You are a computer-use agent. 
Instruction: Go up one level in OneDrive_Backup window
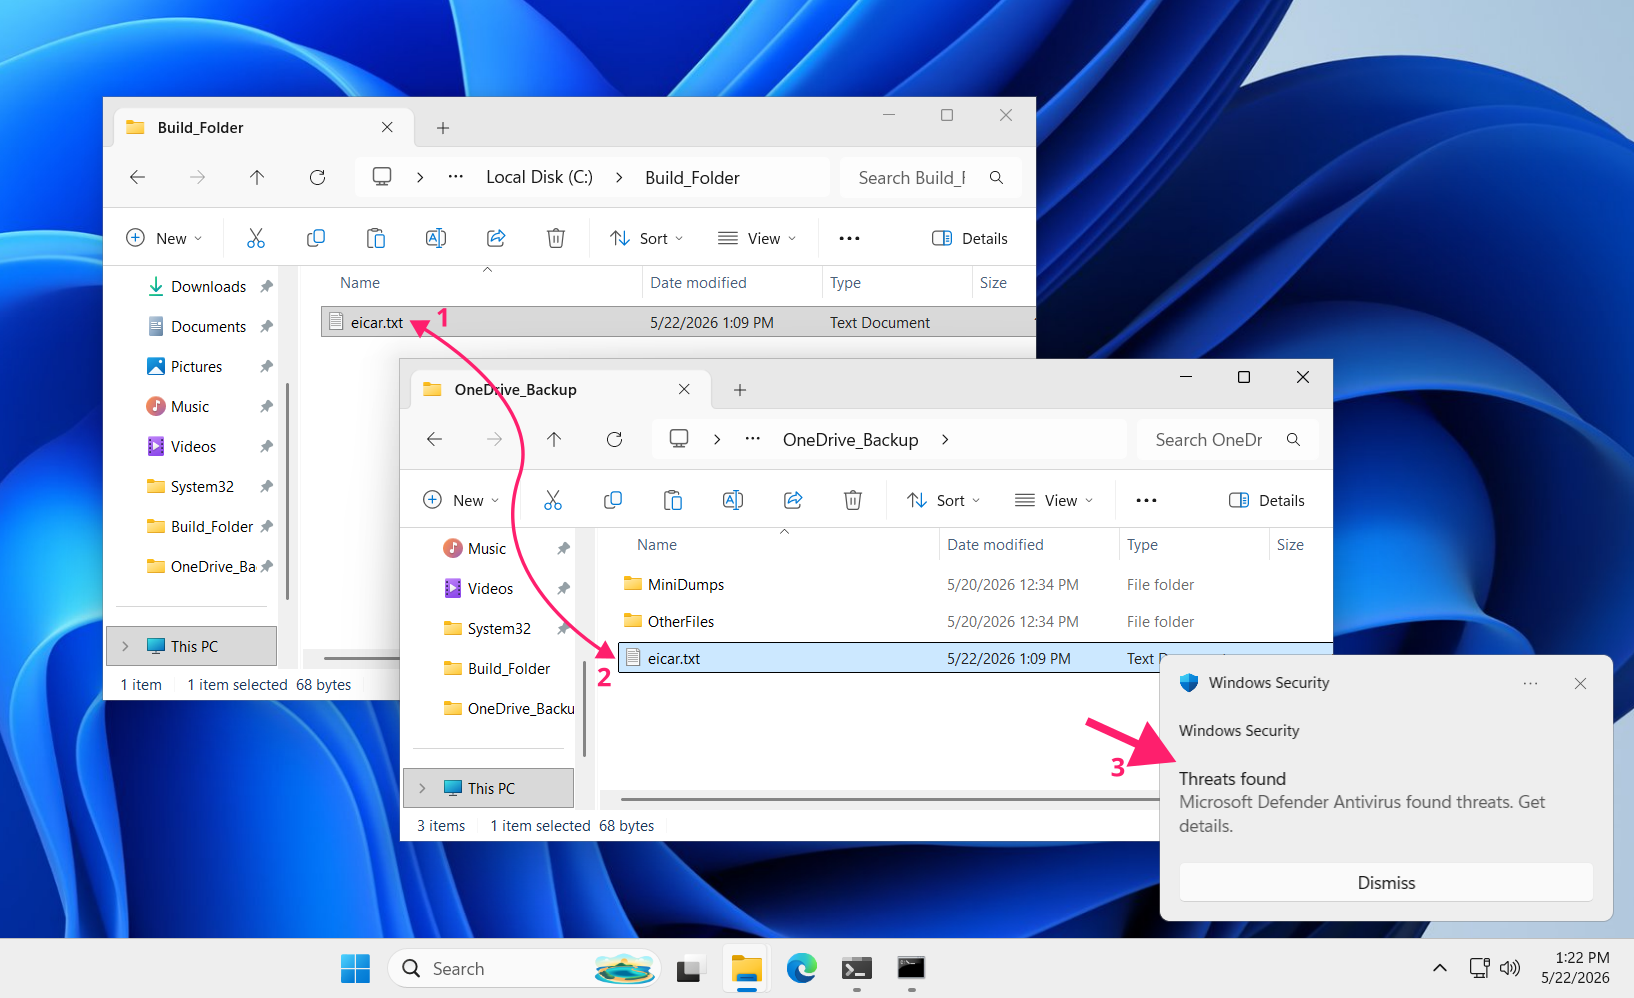pyautogui.click(x=554, y=439)
